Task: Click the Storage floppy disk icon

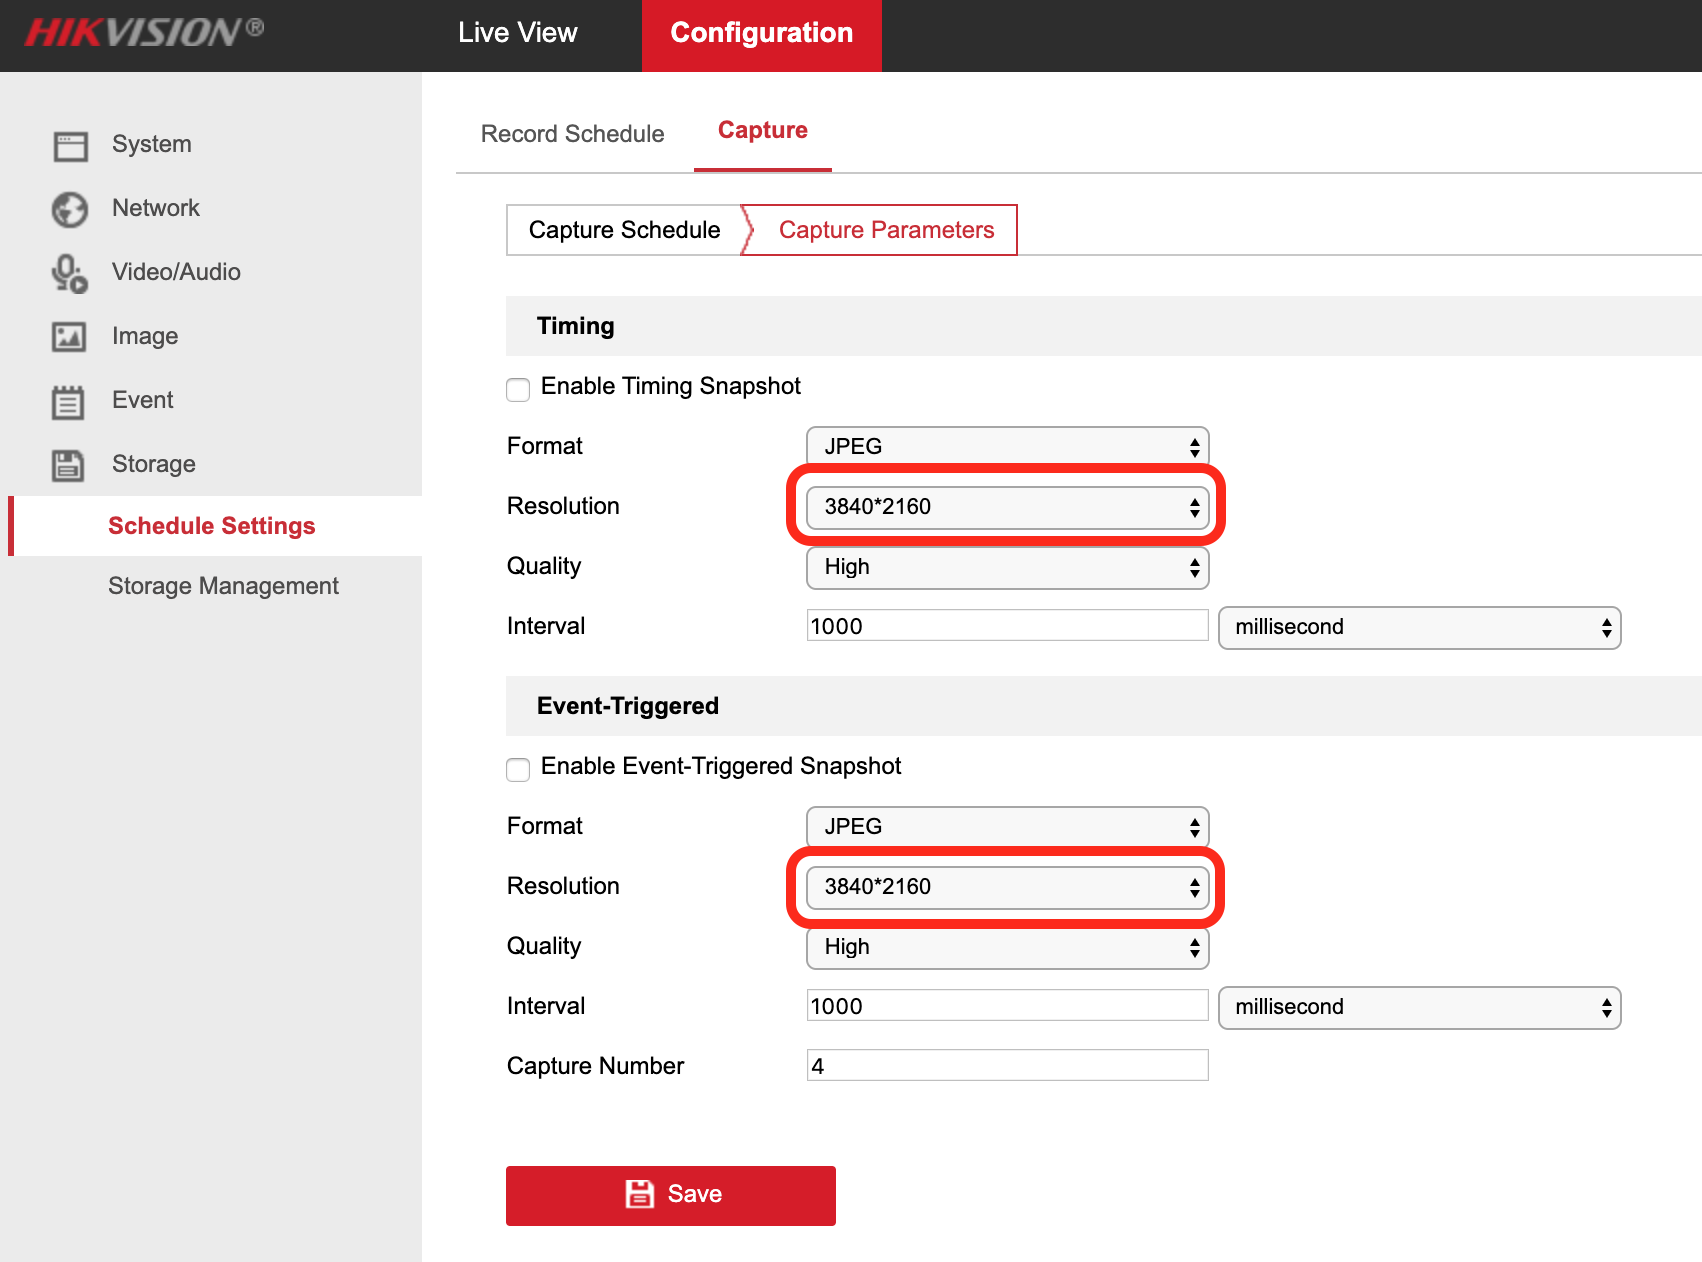Action: pos(68,465)
